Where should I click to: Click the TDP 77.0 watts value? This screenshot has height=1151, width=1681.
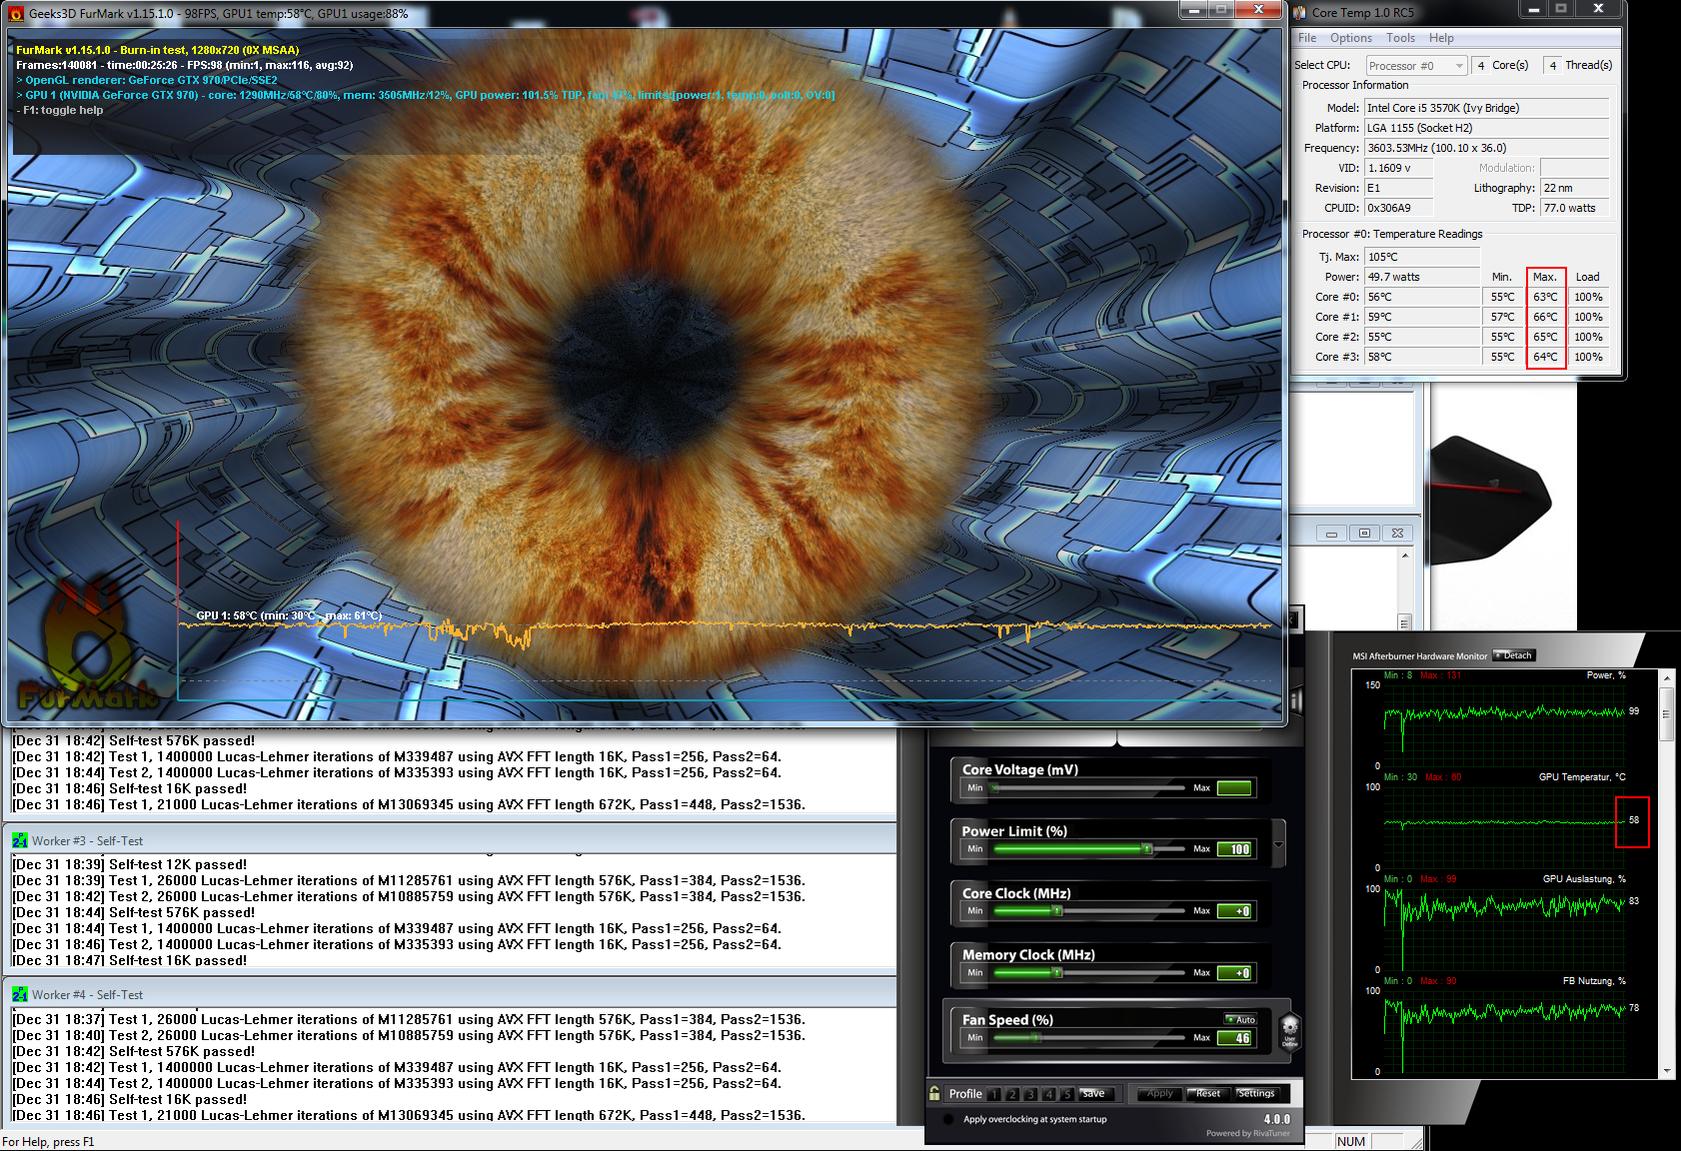[1574, 208]
